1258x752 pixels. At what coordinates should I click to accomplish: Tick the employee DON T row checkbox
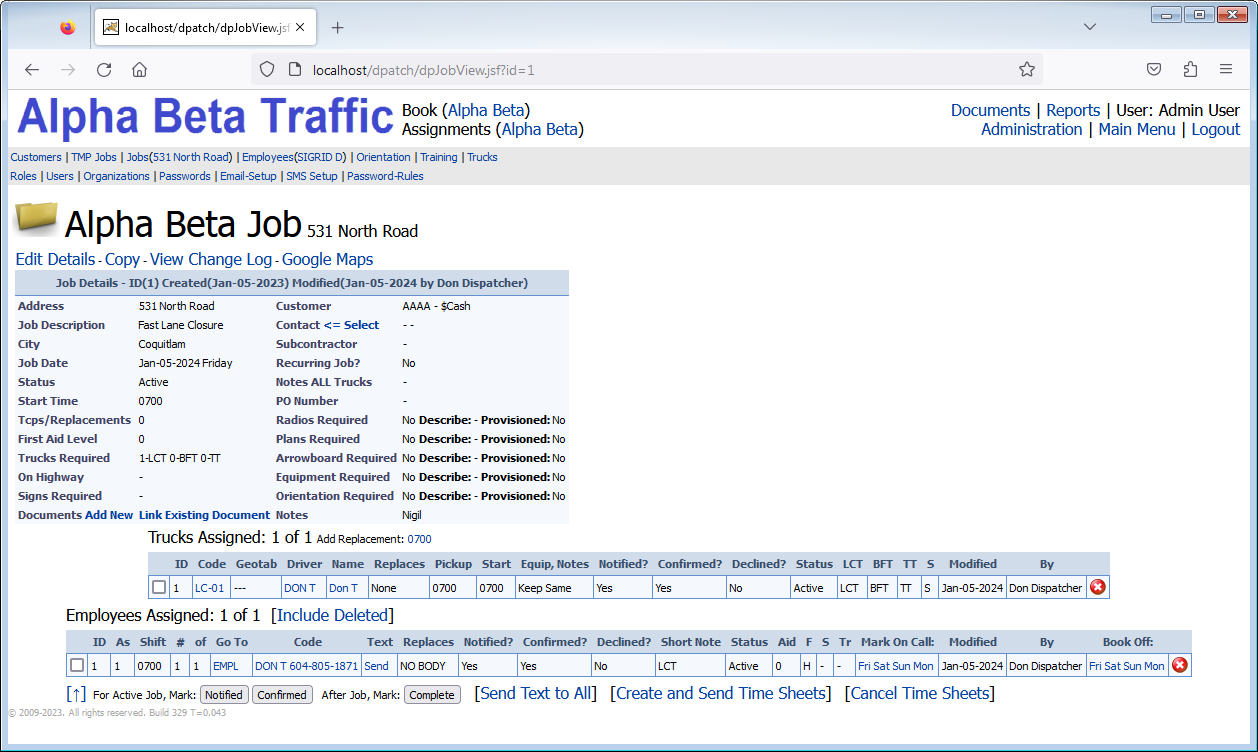77,665
